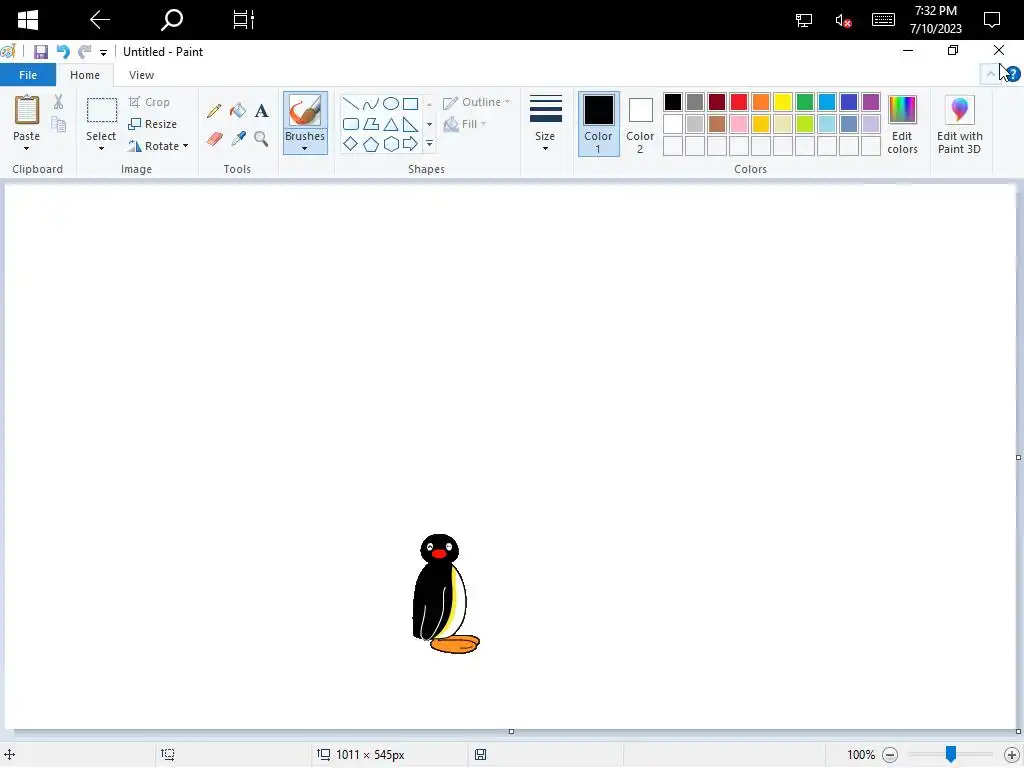This screenshot has height=768, width=1024.
Task: Pick the orange color swatch
Action: [761, 102]
